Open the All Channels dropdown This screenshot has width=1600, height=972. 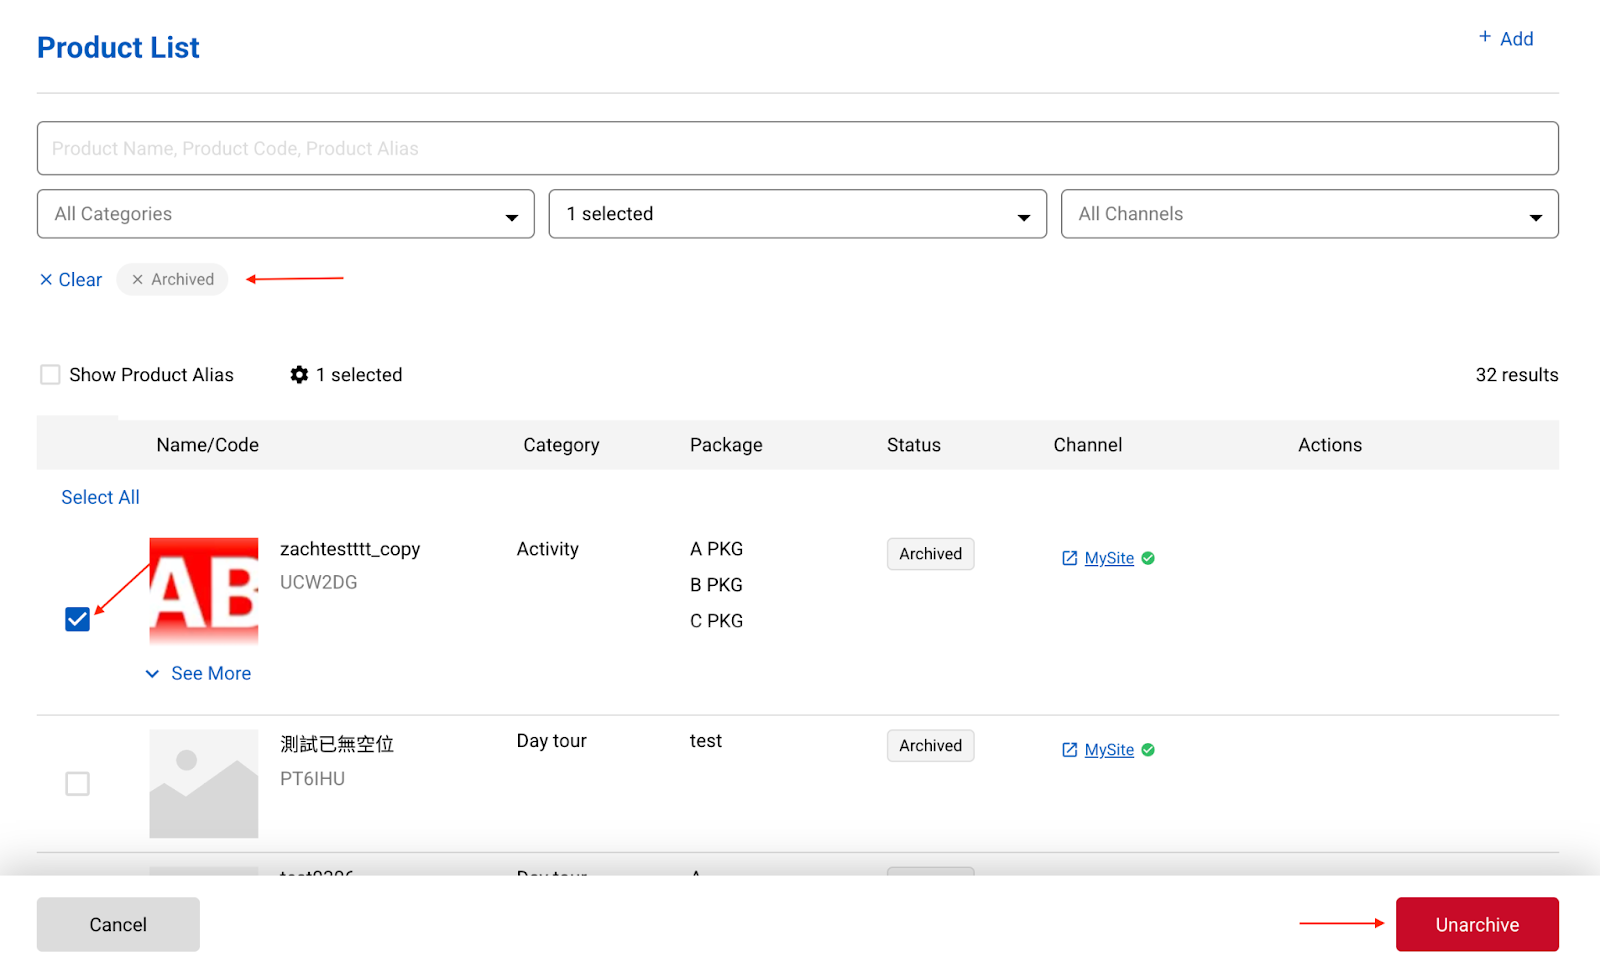[1310, 214]
